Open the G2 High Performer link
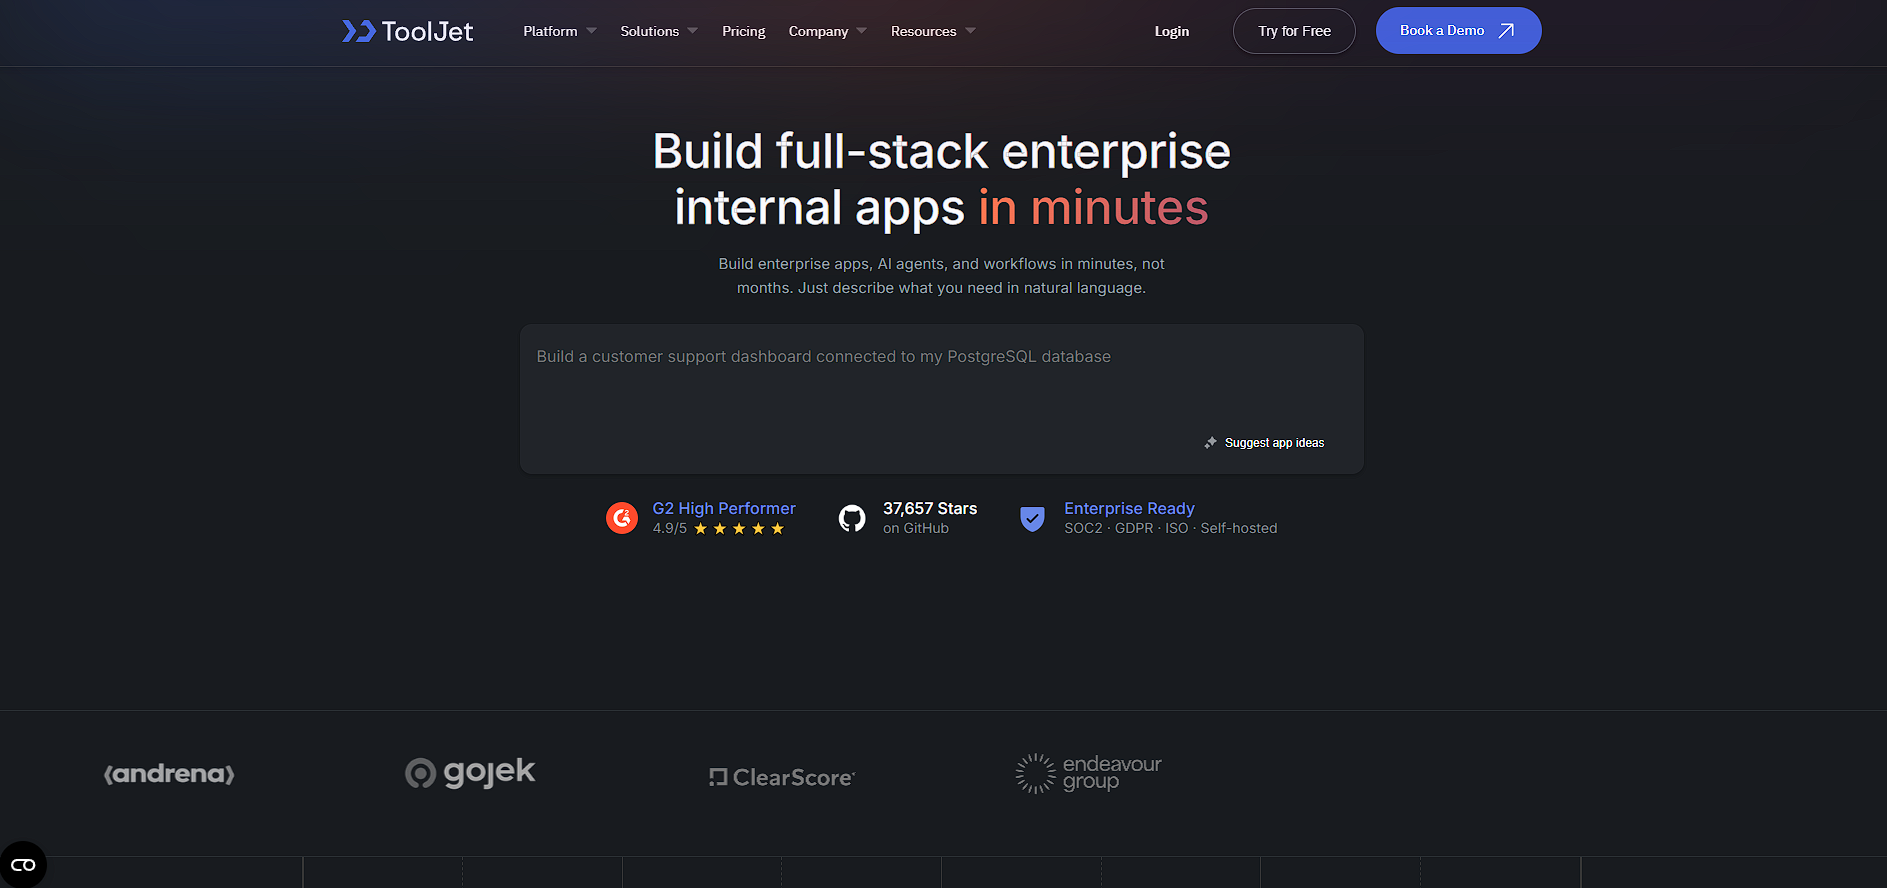 724,508
